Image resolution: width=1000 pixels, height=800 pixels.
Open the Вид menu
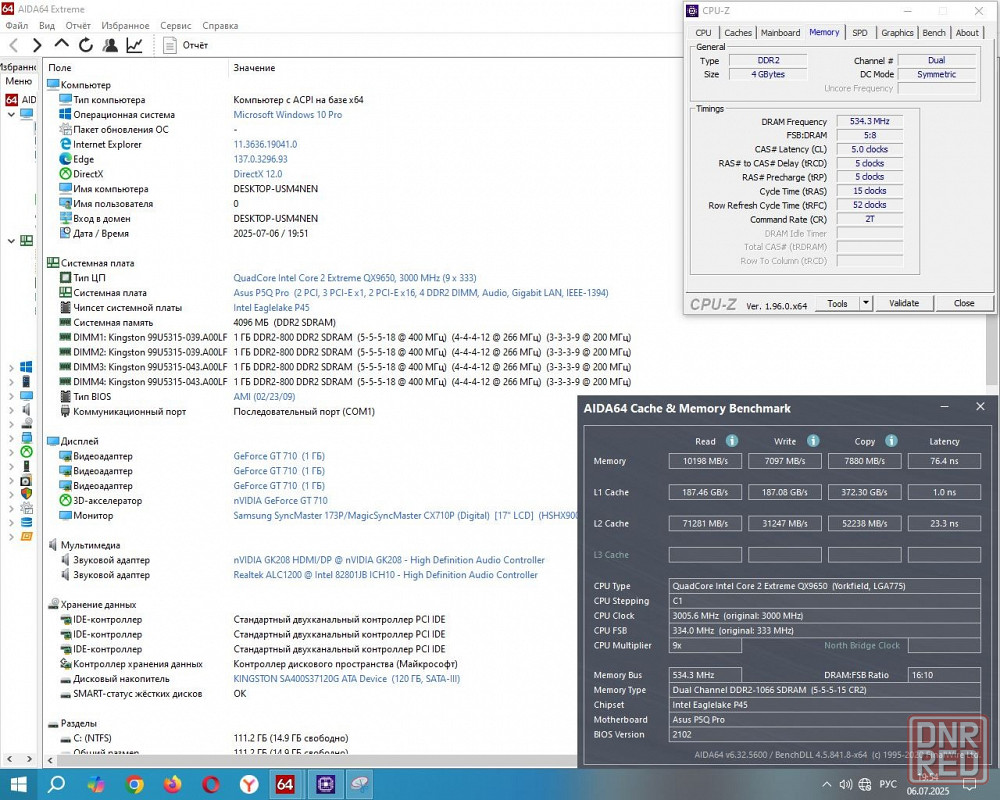click(x=47, y=26)
